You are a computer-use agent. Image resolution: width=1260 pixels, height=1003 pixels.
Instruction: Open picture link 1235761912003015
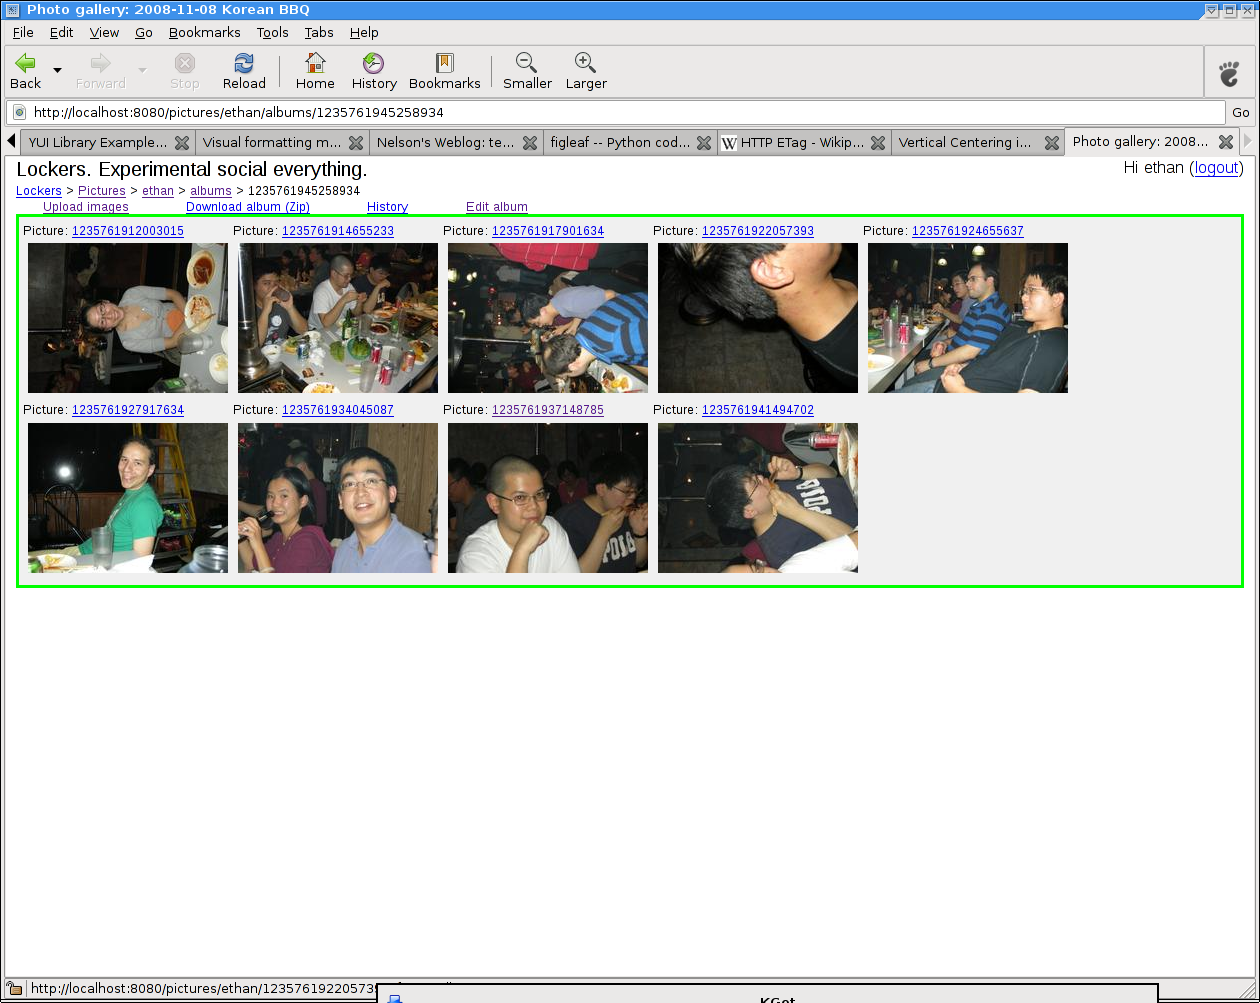point(128,231)
